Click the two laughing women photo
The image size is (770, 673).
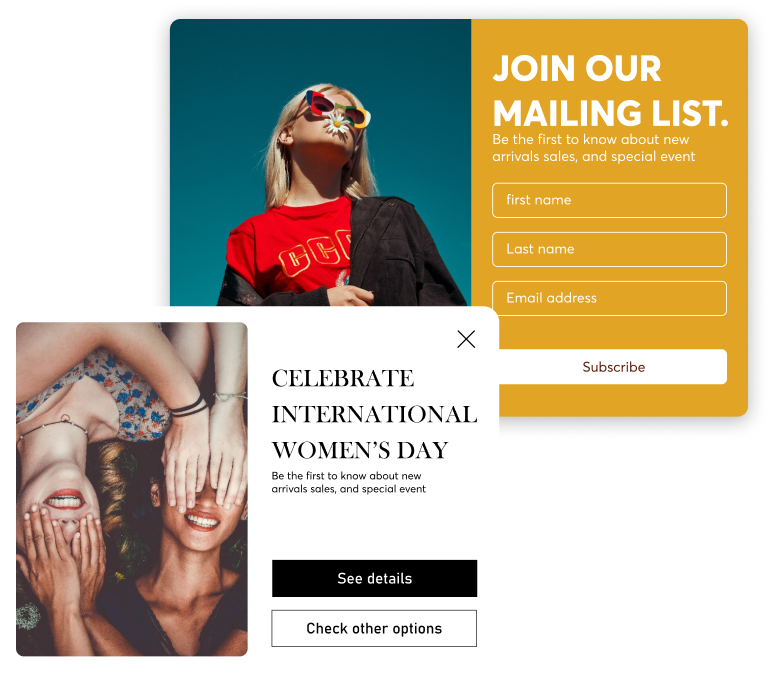[x=132, y=489]
